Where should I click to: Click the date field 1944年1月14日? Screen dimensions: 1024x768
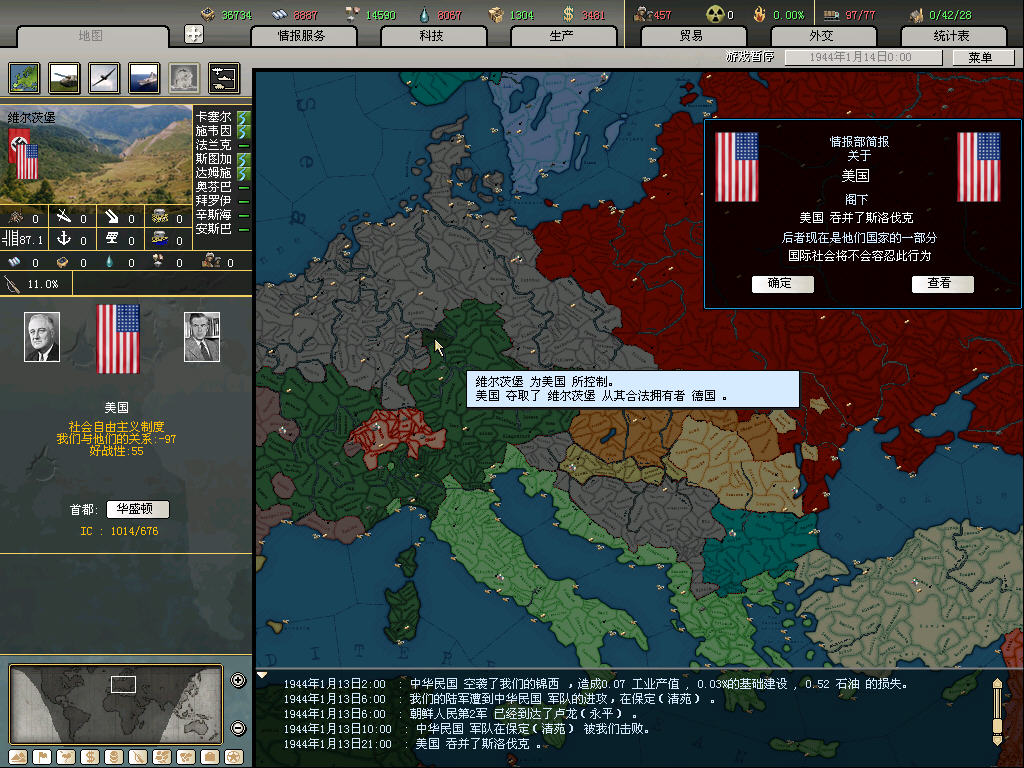pos(863,57)
